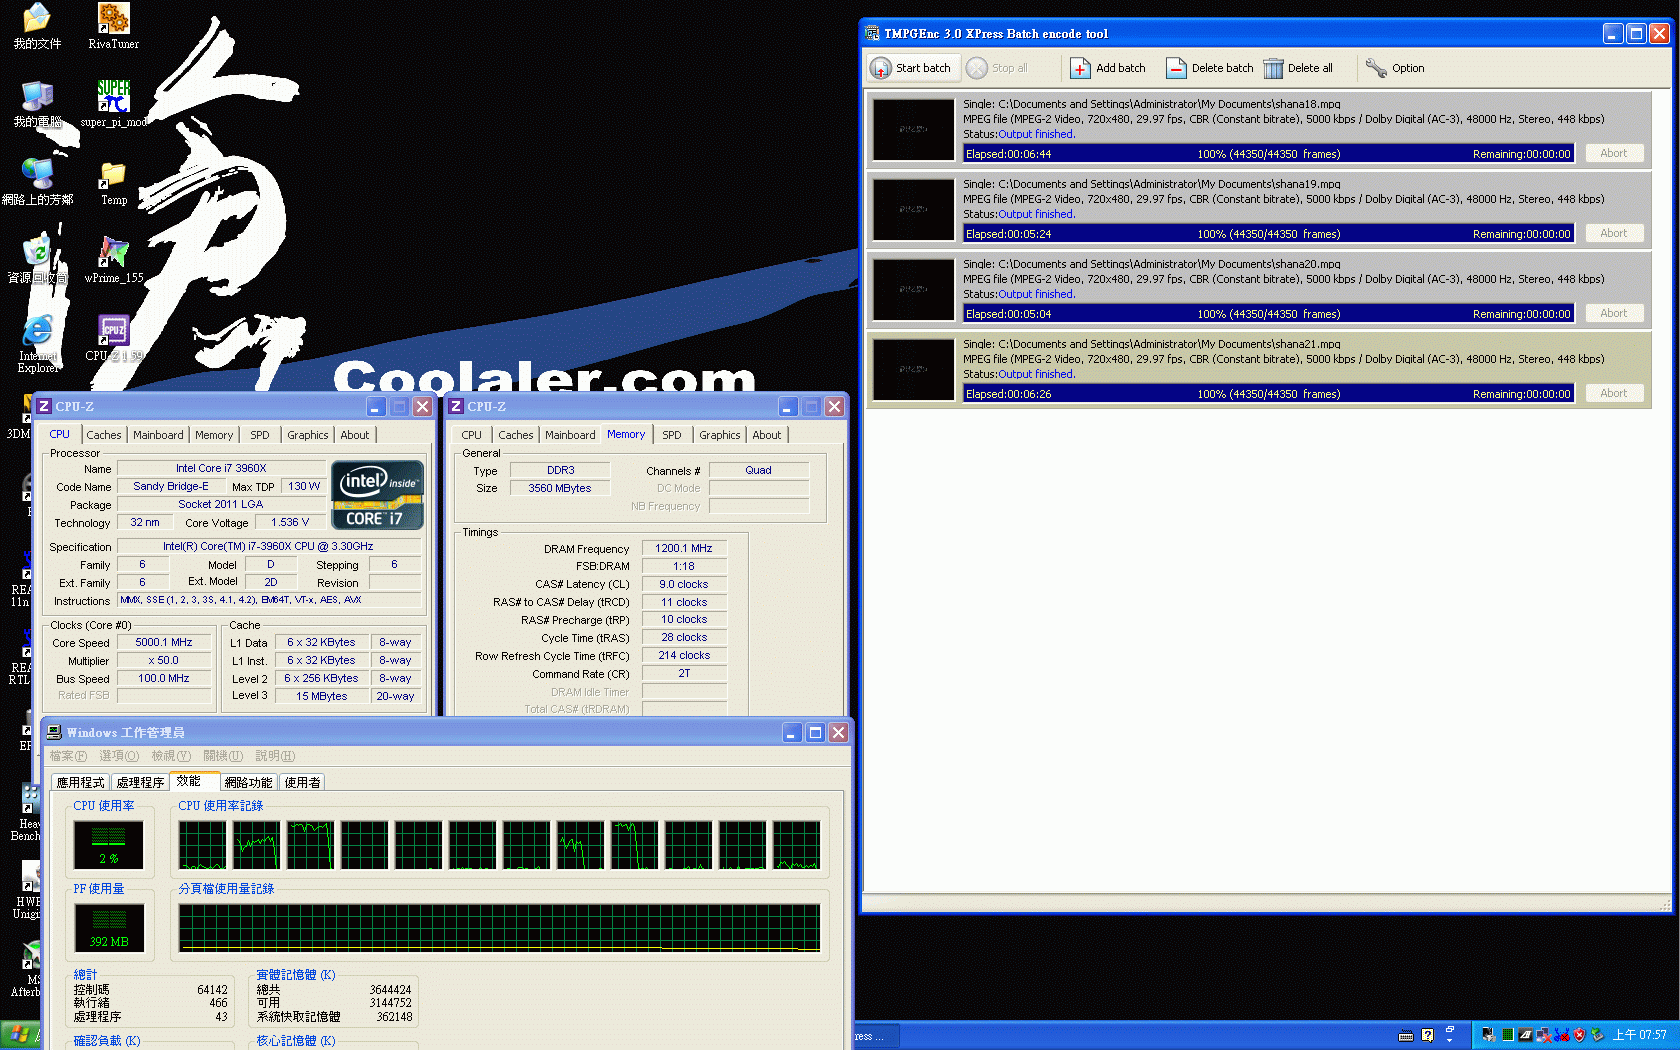This screenshot has height=1050, width=1680.
Task: Switch to Mainboard tab in left CPU-Z
Action: tap(158, 435)
